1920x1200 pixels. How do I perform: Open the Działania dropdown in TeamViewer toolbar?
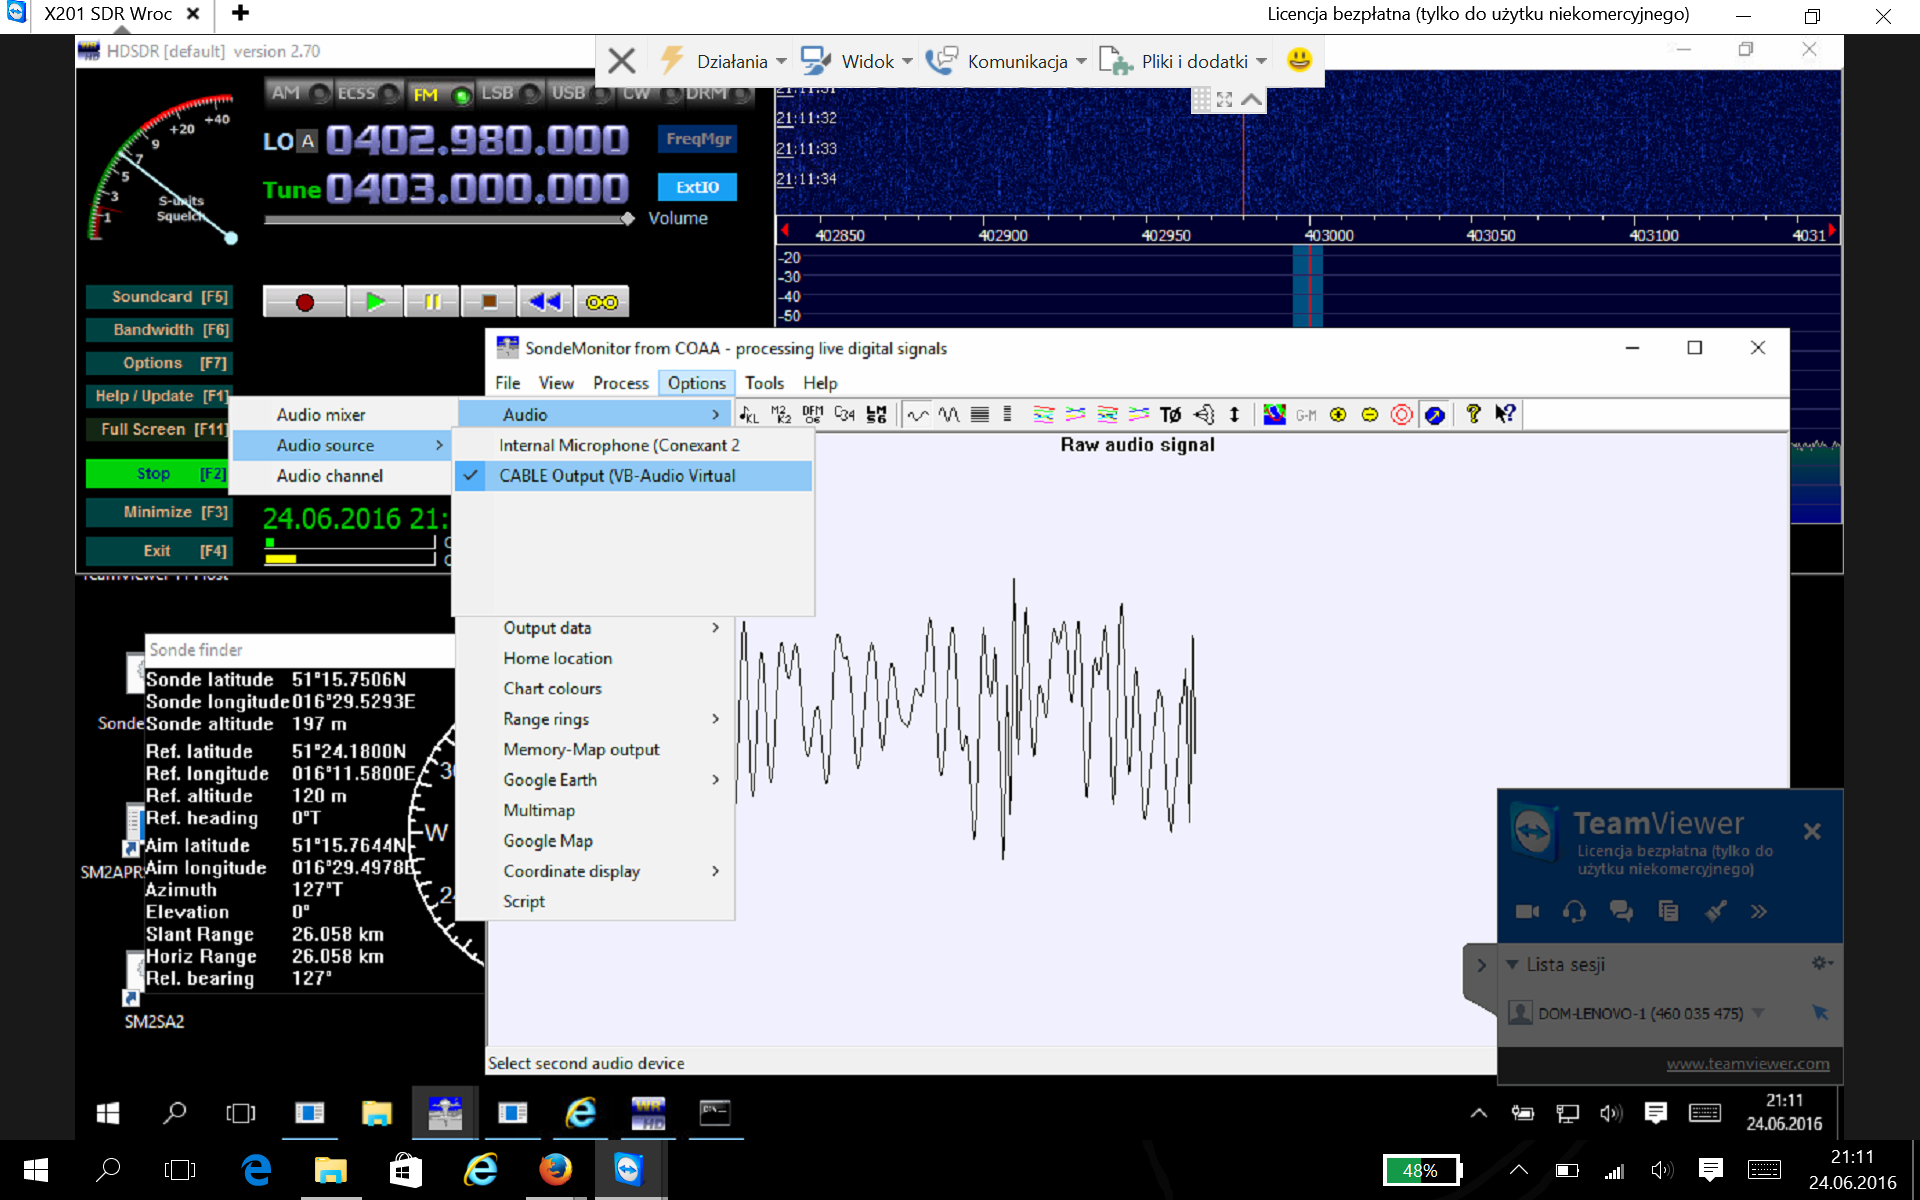click(x=724, y=61)
